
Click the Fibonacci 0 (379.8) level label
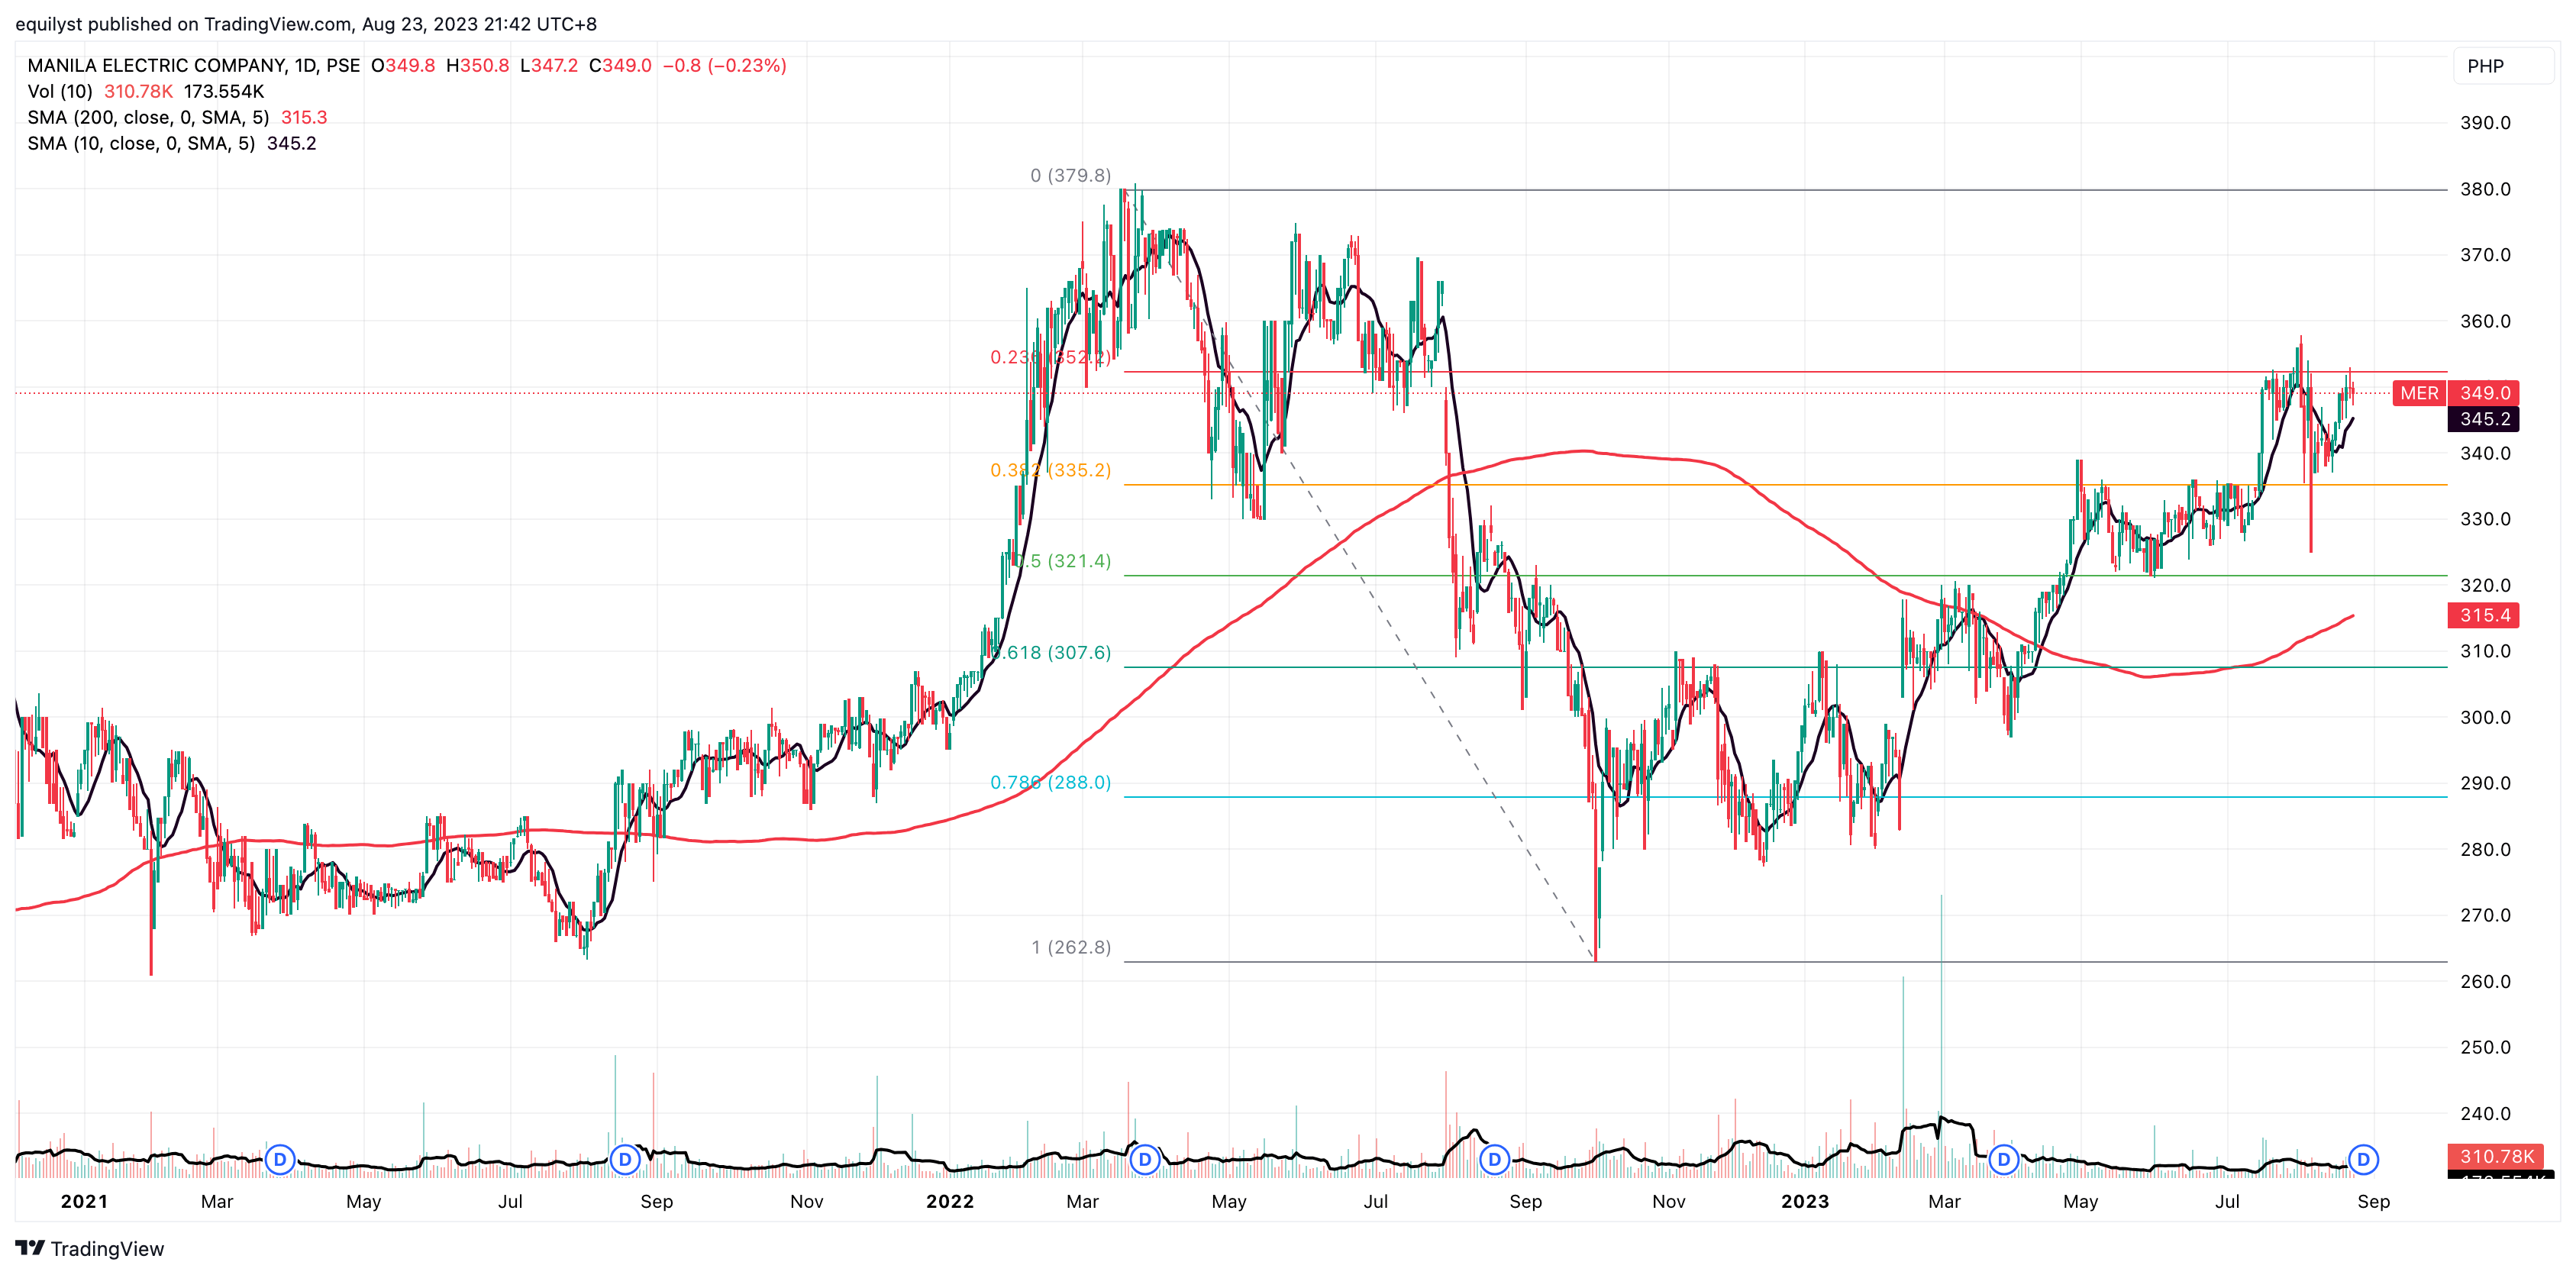(x=1071, y=175)
